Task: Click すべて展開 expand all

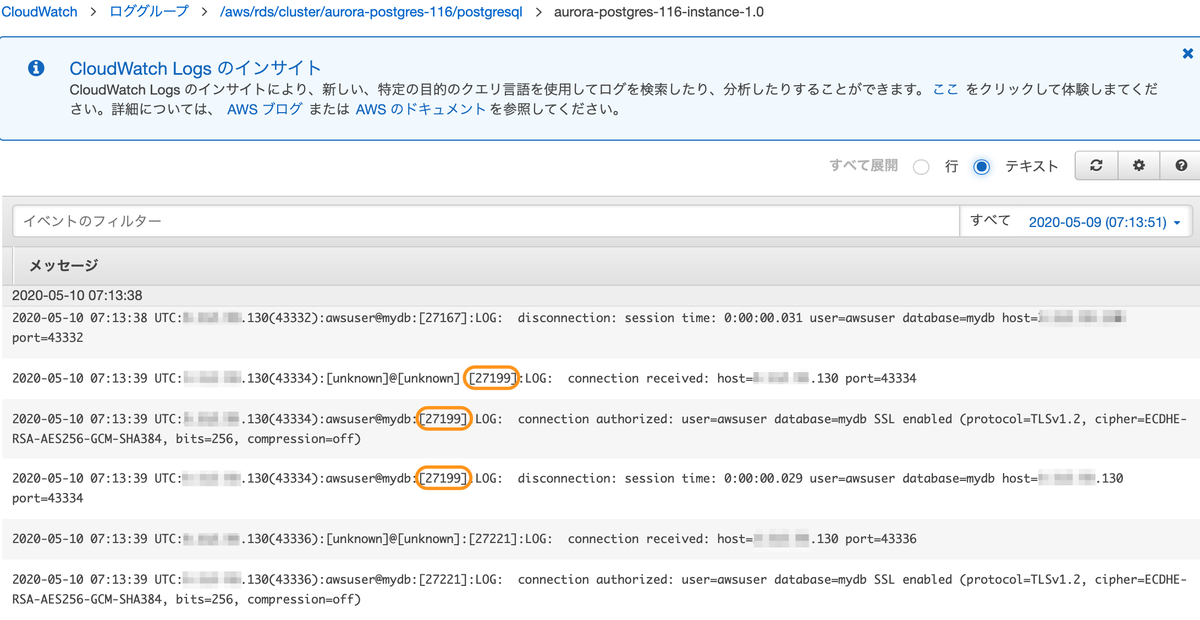Action: tap(863, 165)
